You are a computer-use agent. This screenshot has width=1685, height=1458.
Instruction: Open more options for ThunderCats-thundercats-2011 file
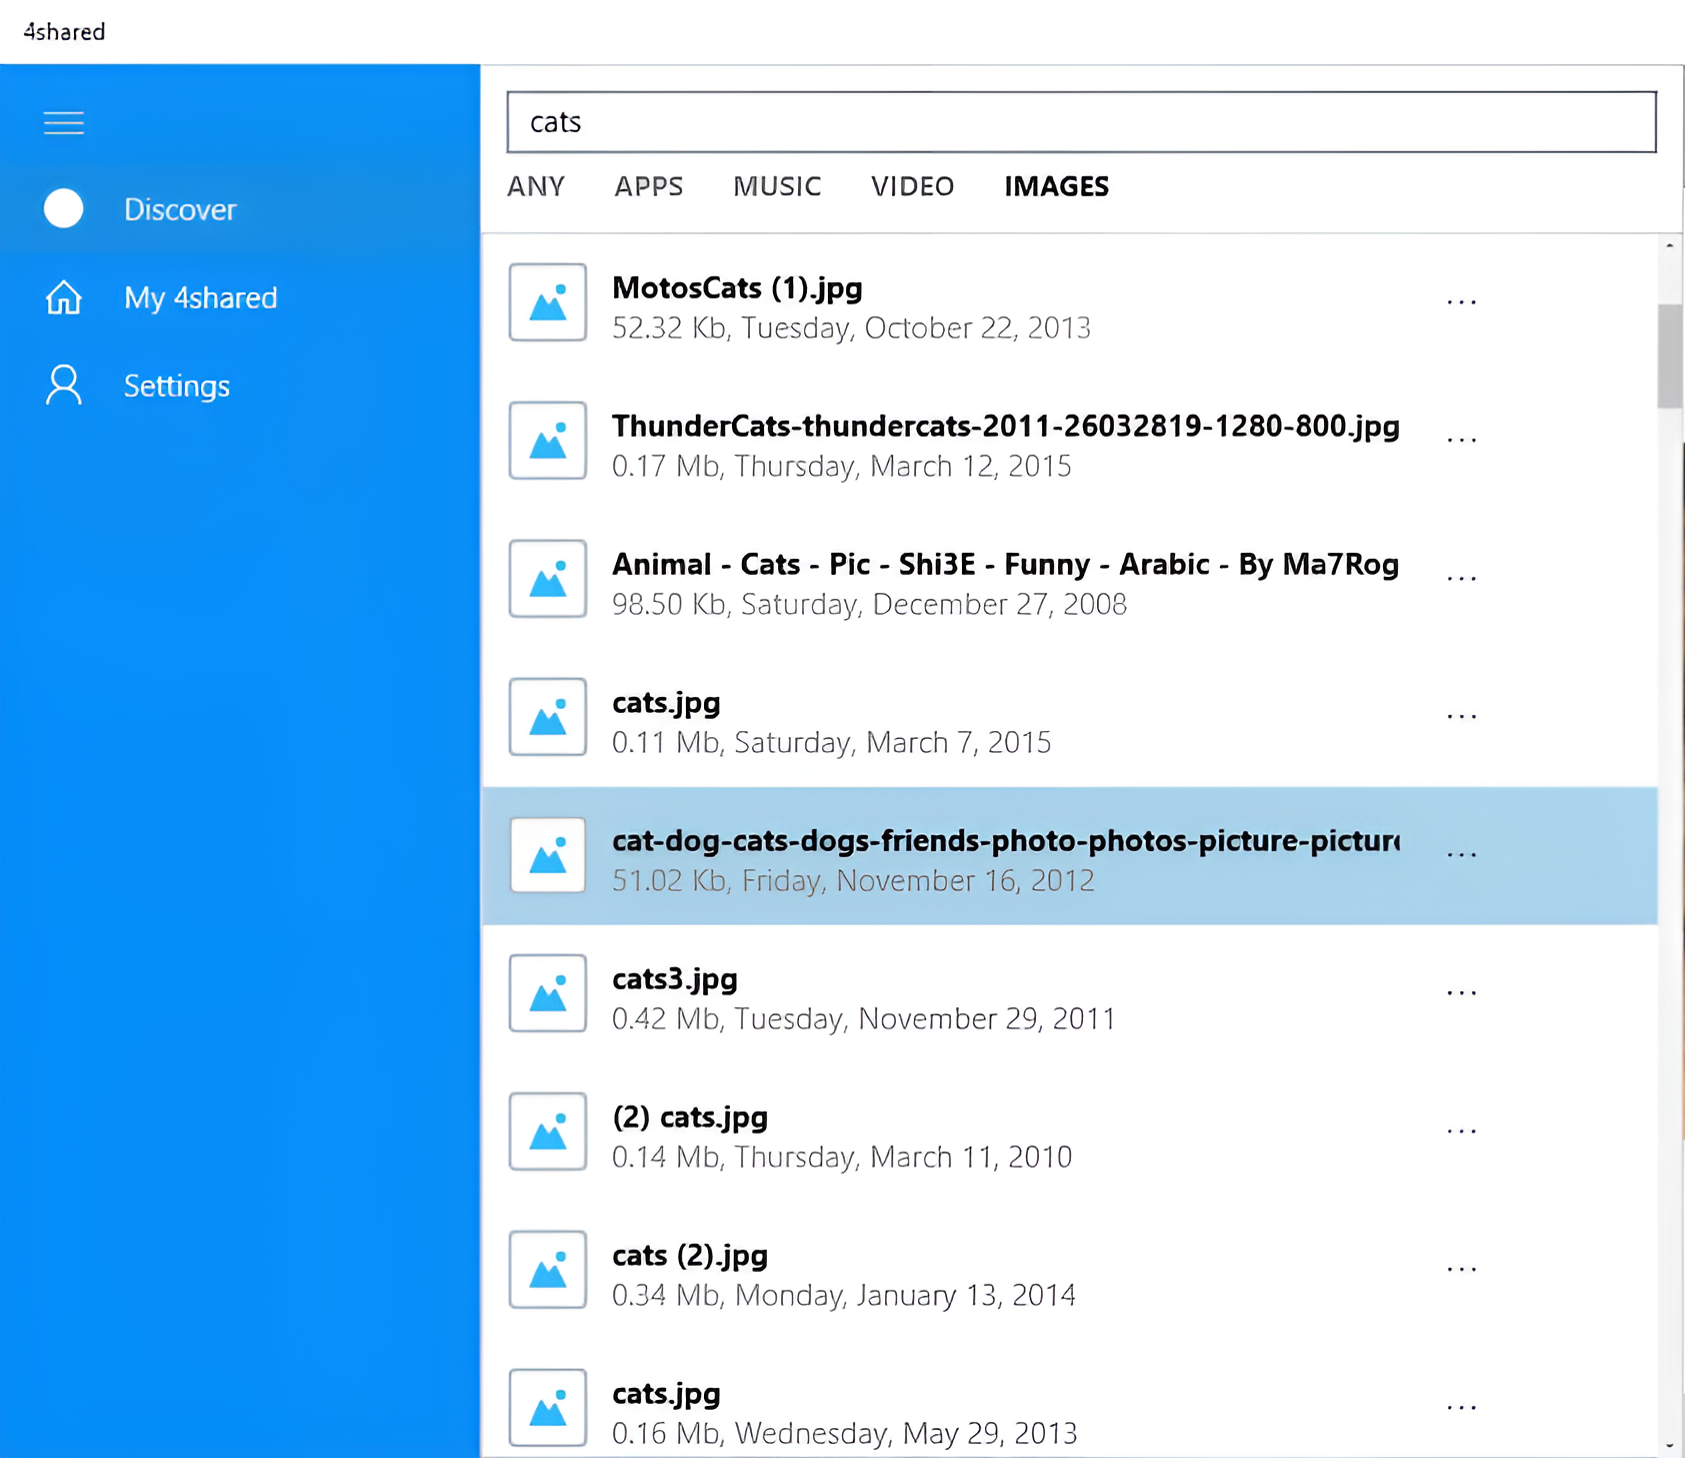(1462, 439)
